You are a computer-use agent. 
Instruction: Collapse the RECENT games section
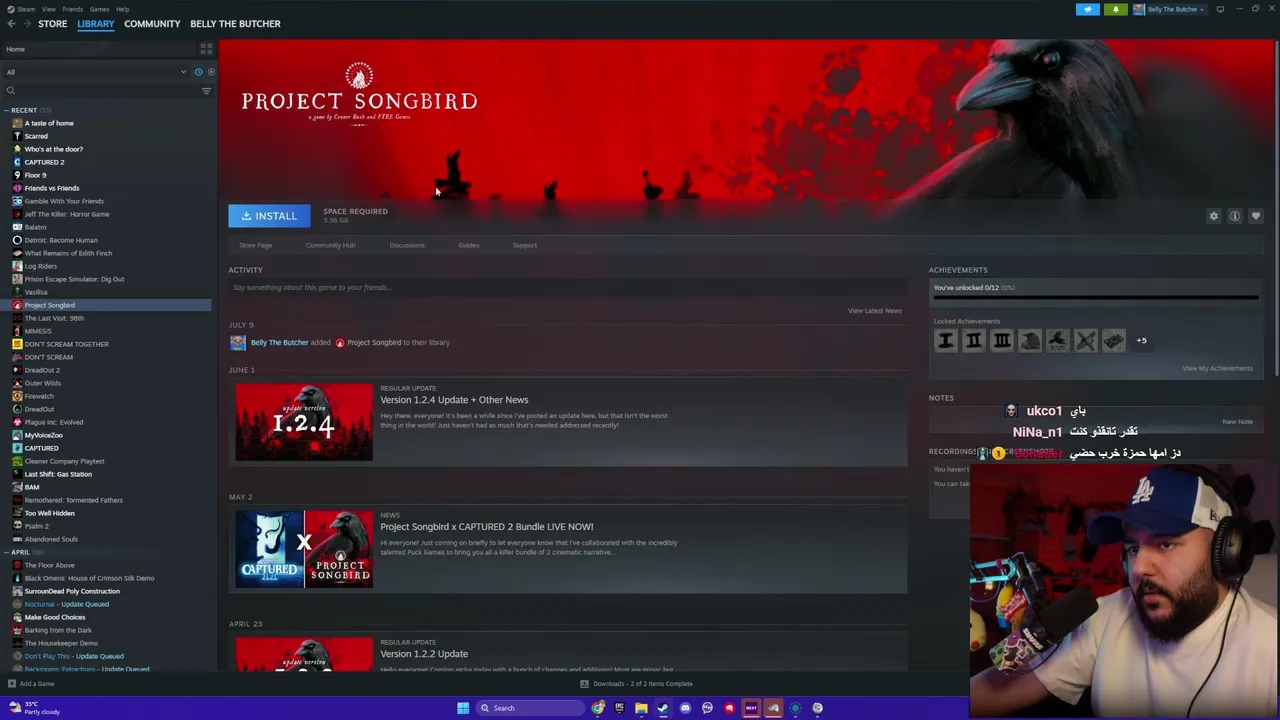(x=7, y=110)
